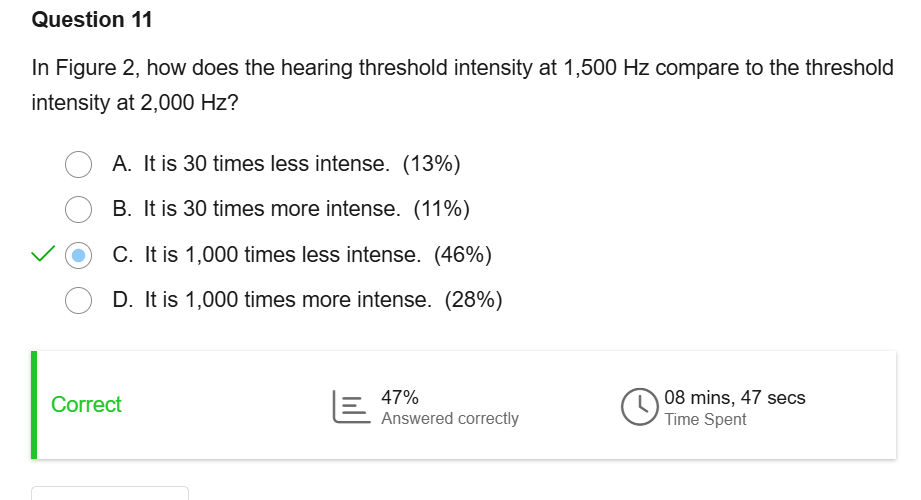Click the '(46%)' percentage beside option C
Image resolution: width=921 pixels, height=500 pixels.
(463, 255)
